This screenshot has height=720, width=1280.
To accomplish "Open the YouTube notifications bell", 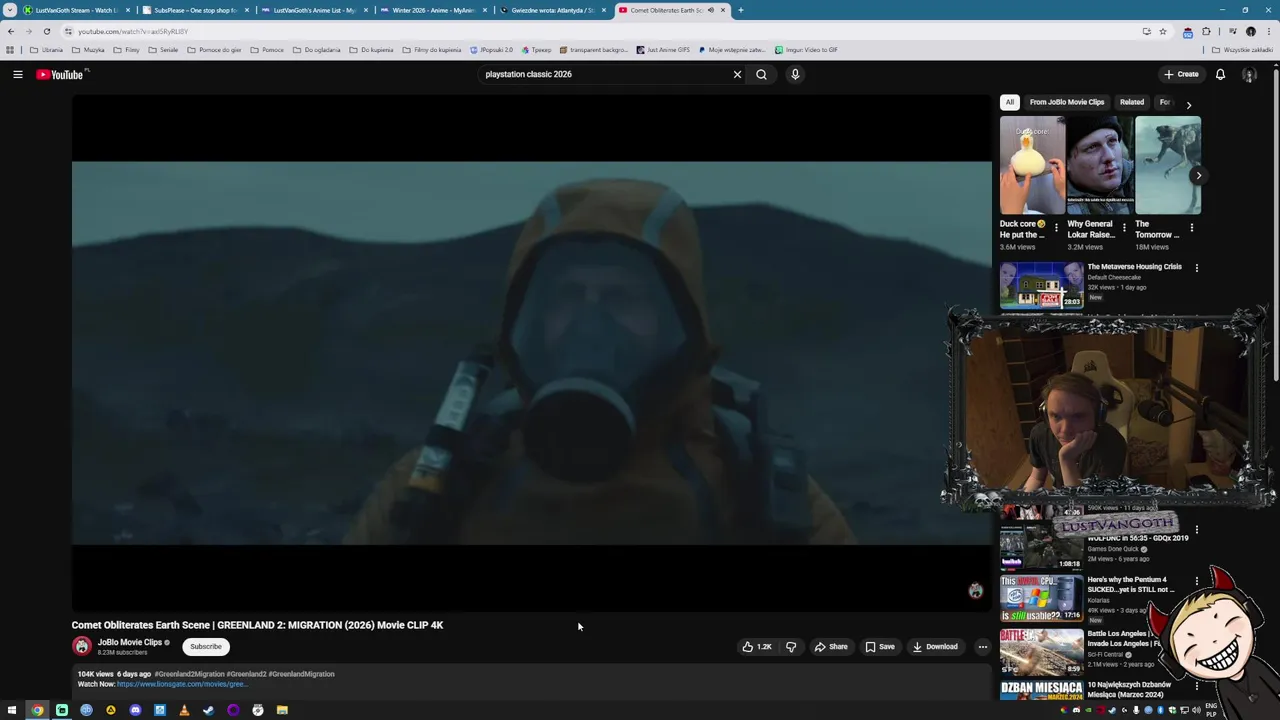I will pos(1220,74).
